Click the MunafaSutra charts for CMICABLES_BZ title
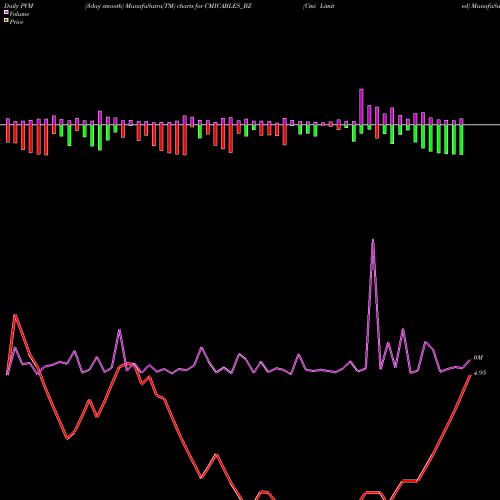 168,6
